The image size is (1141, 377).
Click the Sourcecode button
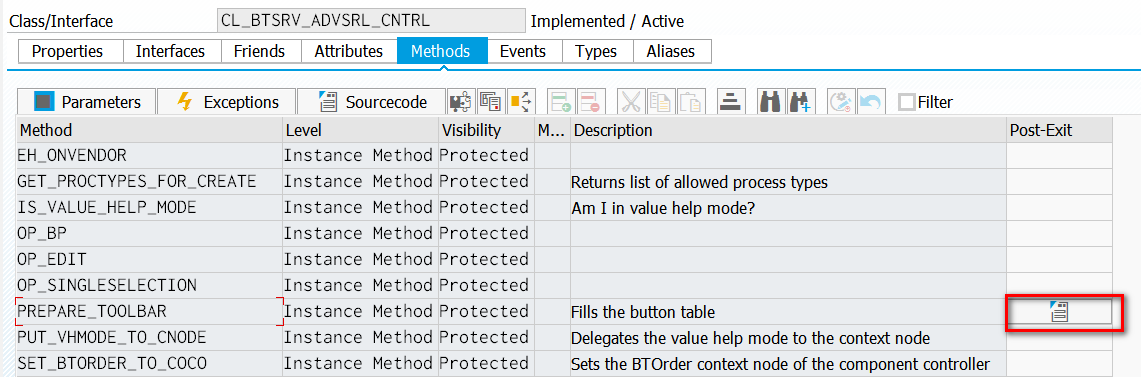[x=370, y=102]
